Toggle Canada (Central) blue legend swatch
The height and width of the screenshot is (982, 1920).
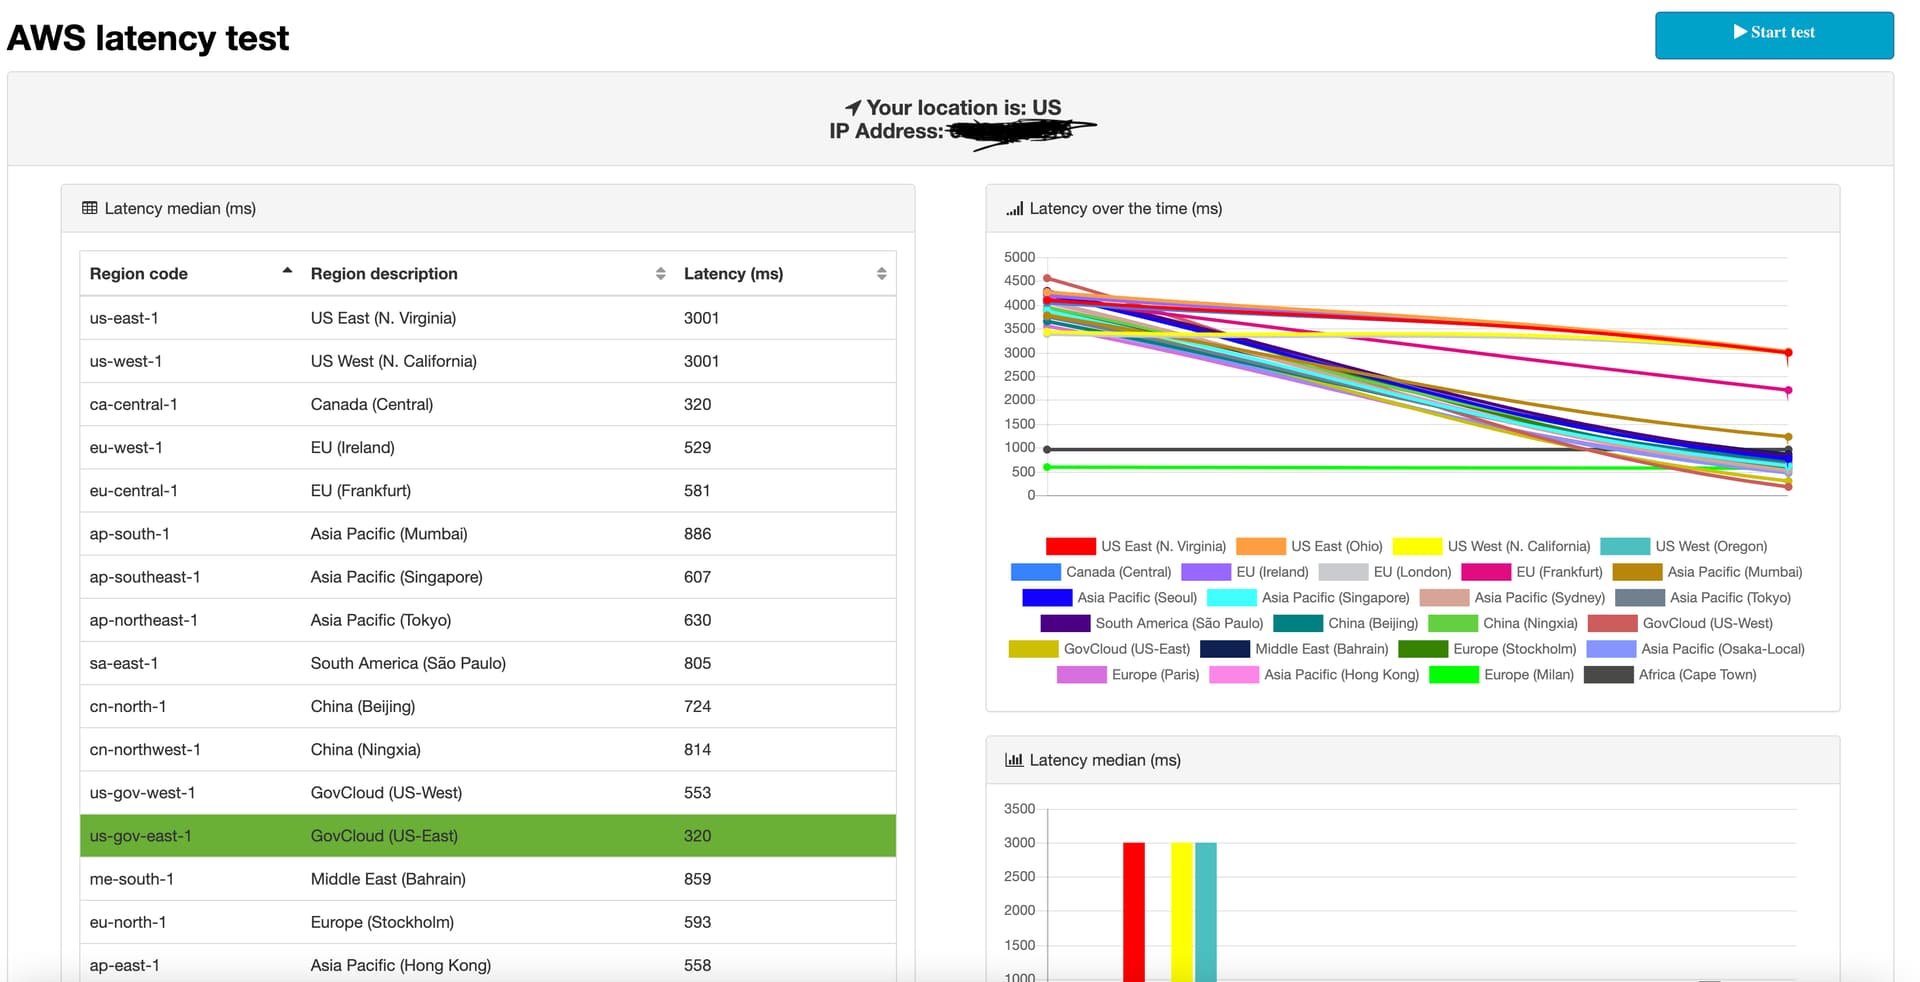click(1036, 572)
